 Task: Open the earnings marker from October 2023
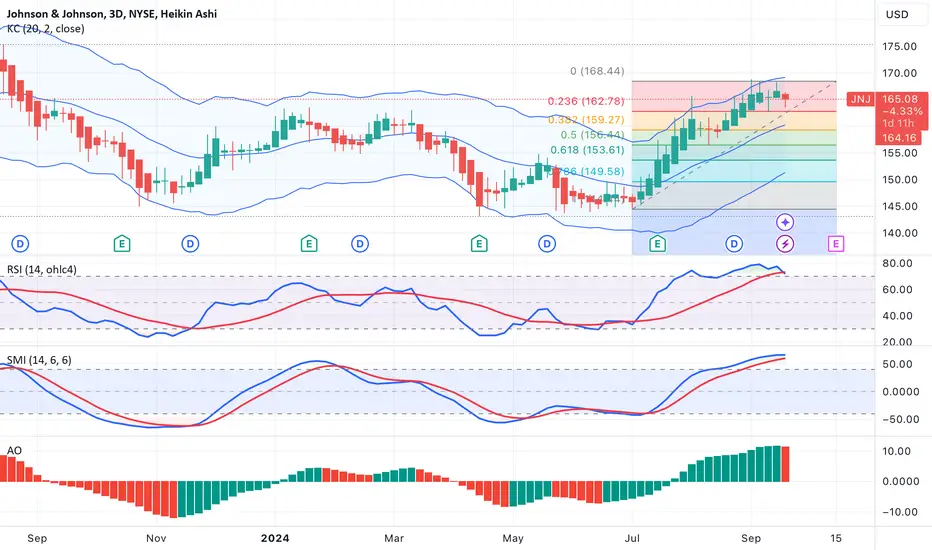coord(122,244)
